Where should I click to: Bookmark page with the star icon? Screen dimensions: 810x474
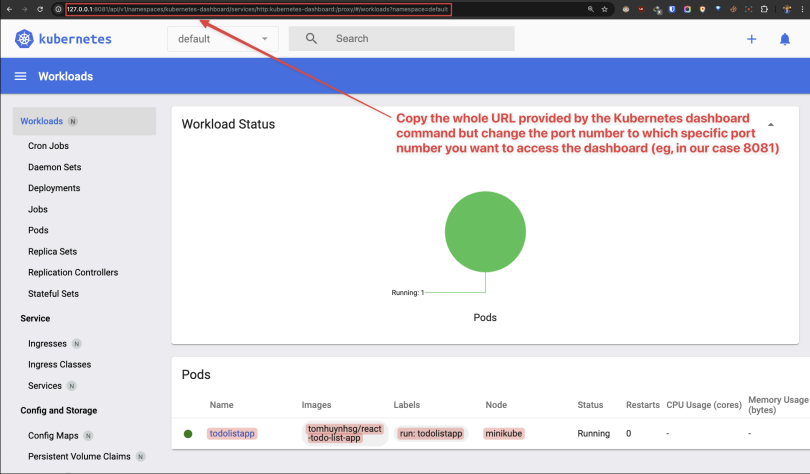point(604,9)
